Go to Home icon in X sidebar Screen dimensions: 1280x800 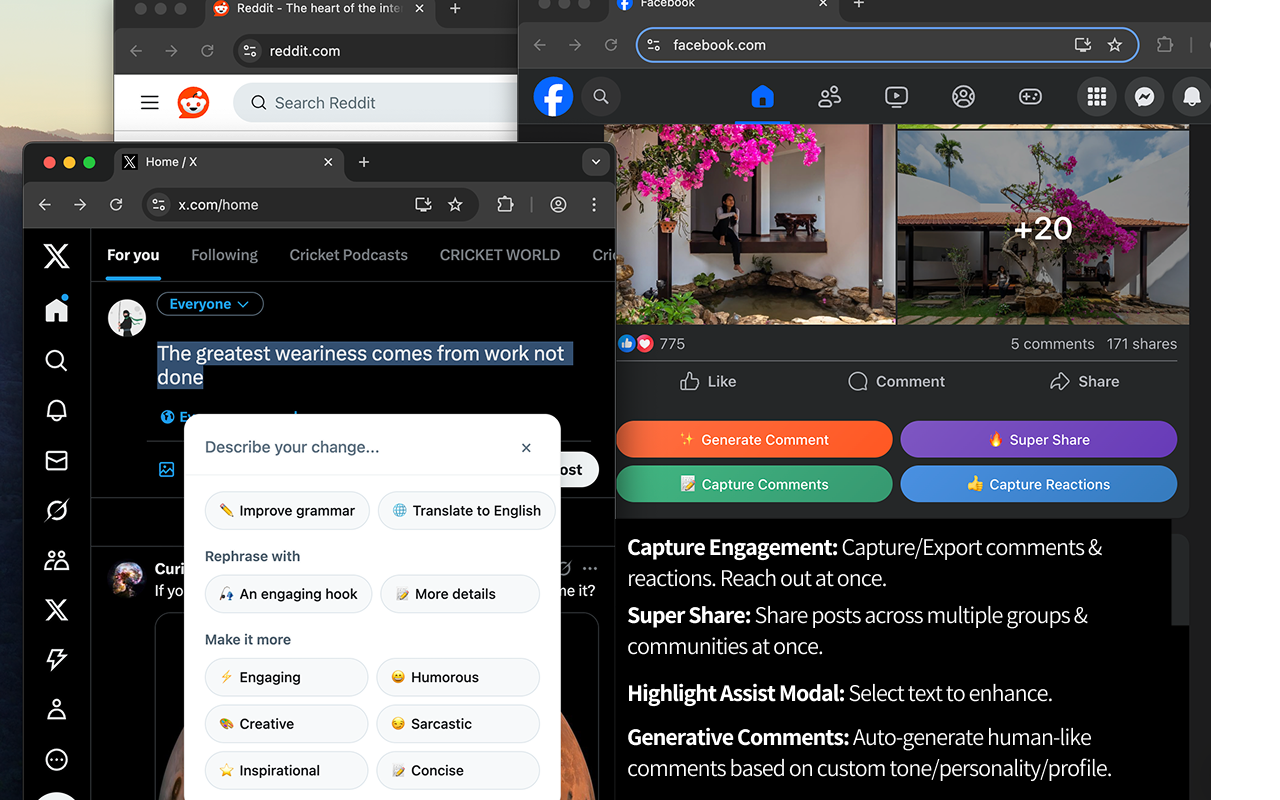[57, 310]
